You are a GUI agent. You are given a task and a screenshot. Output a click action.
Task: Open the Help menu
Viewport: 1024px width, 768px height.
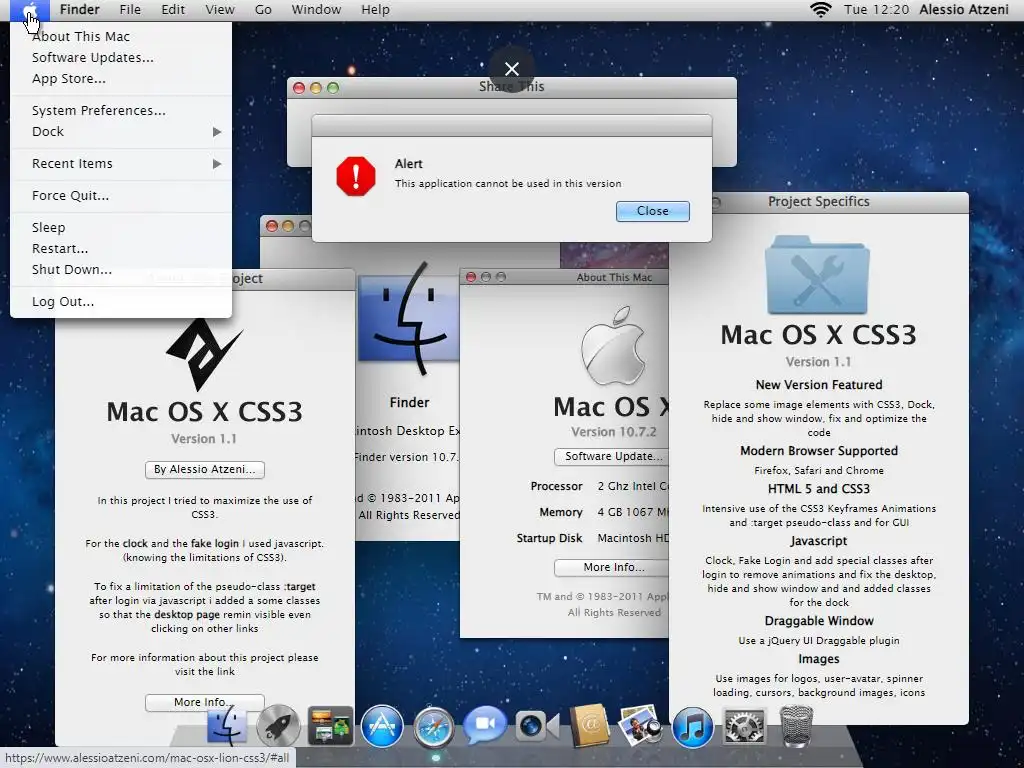click(376, 10)
